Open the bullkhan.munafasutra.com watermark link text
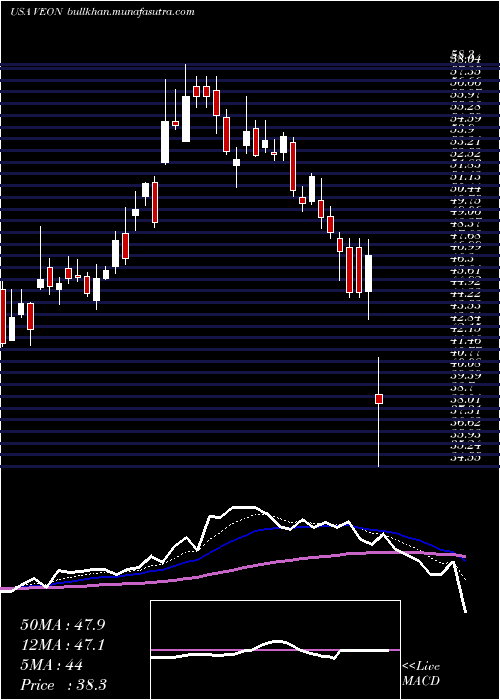Viewport: 500px width, 700px height. (x=131, y=12)
